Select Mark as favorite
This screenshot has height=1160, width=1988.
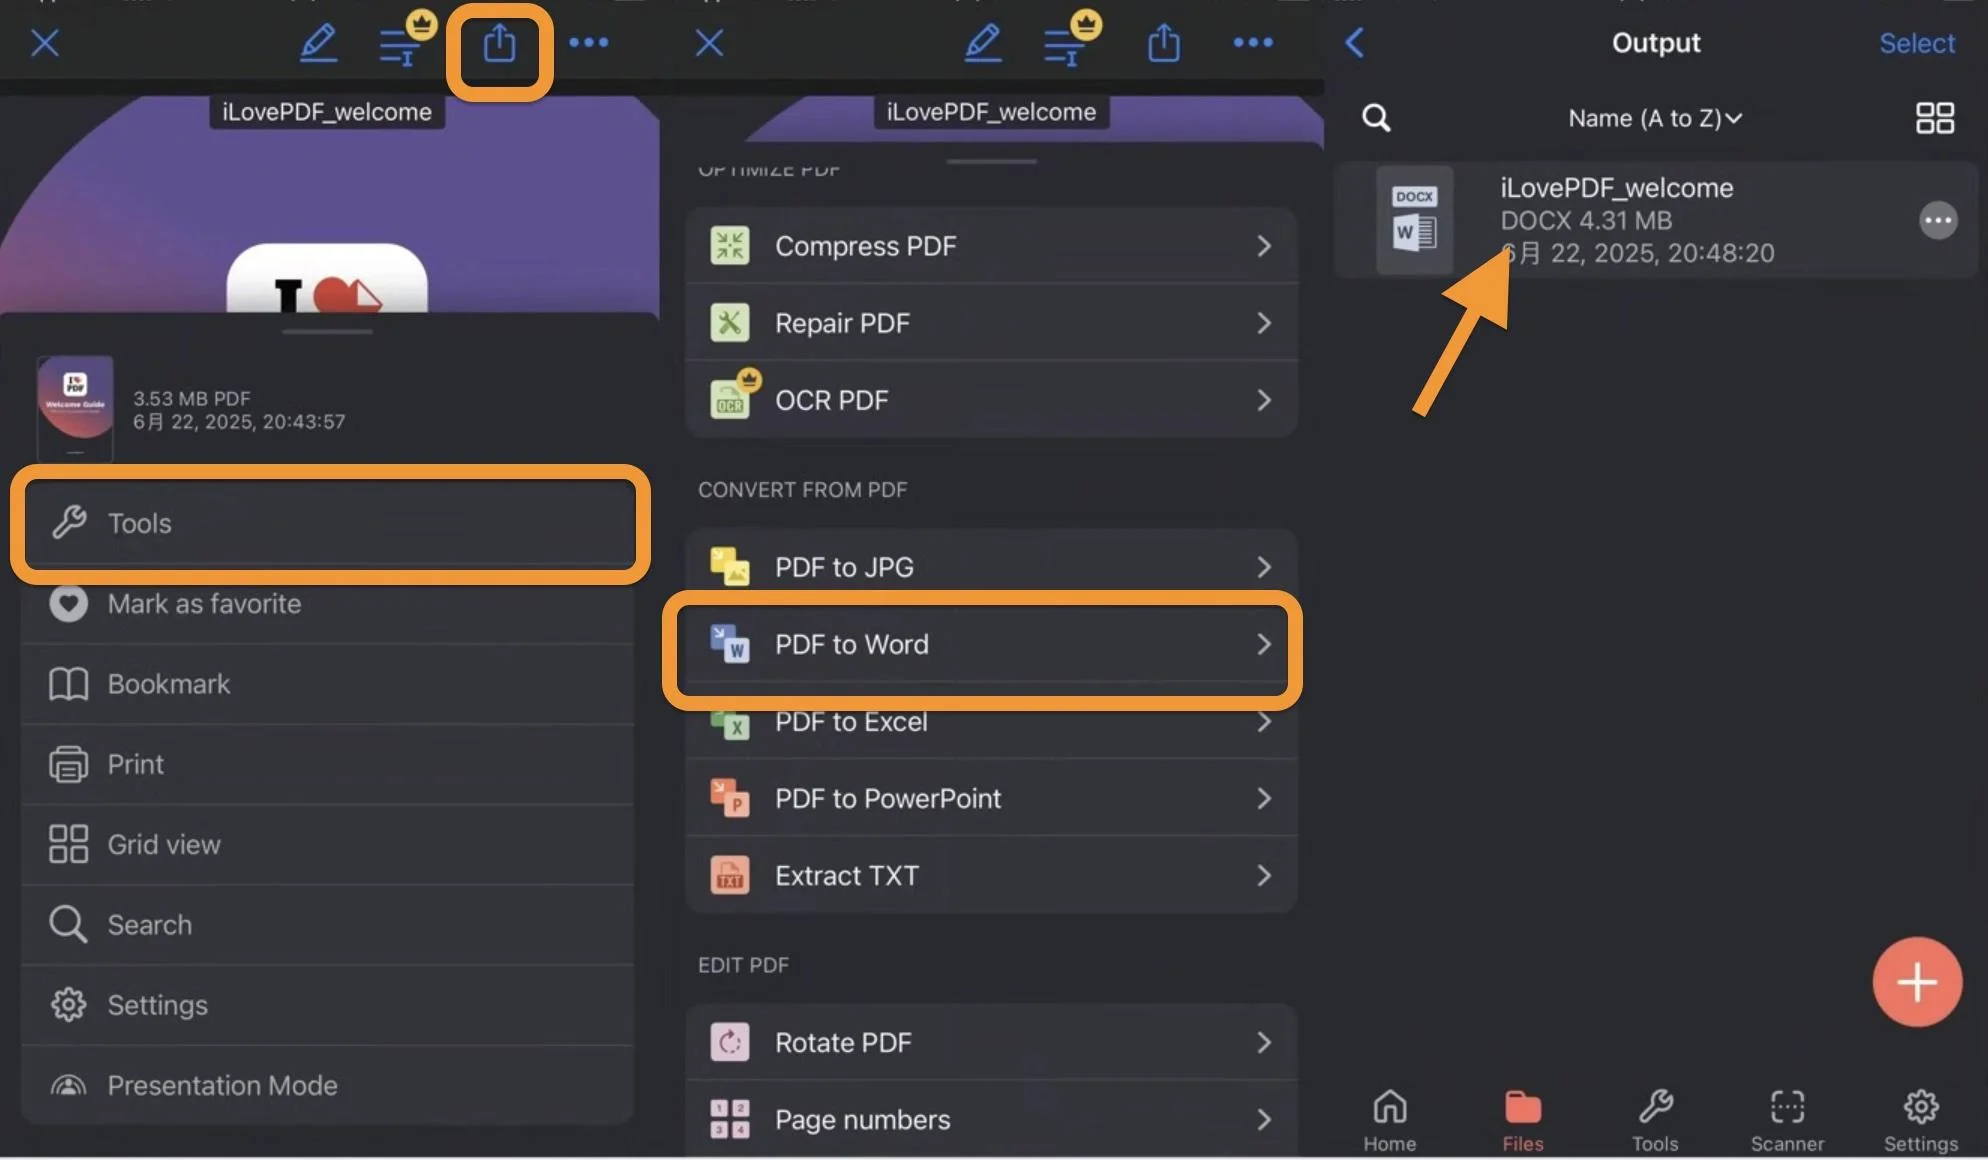(328, 604)
